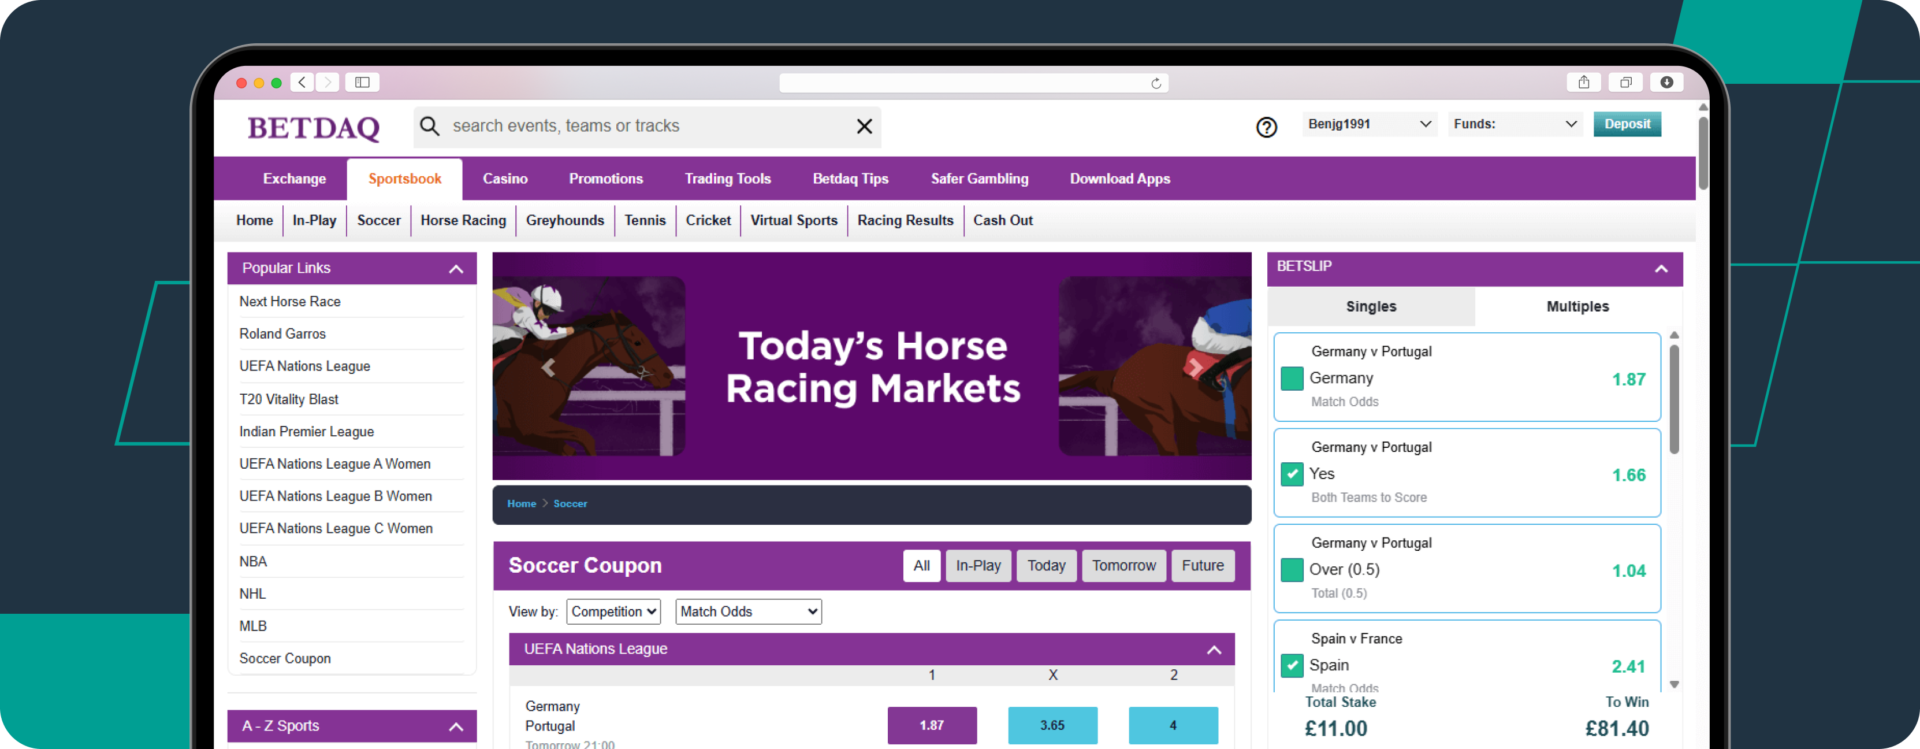This screenshot has height=749, width=1920.
Task: Open Cash Out in sub navigation
Action: coord(1003,221)
